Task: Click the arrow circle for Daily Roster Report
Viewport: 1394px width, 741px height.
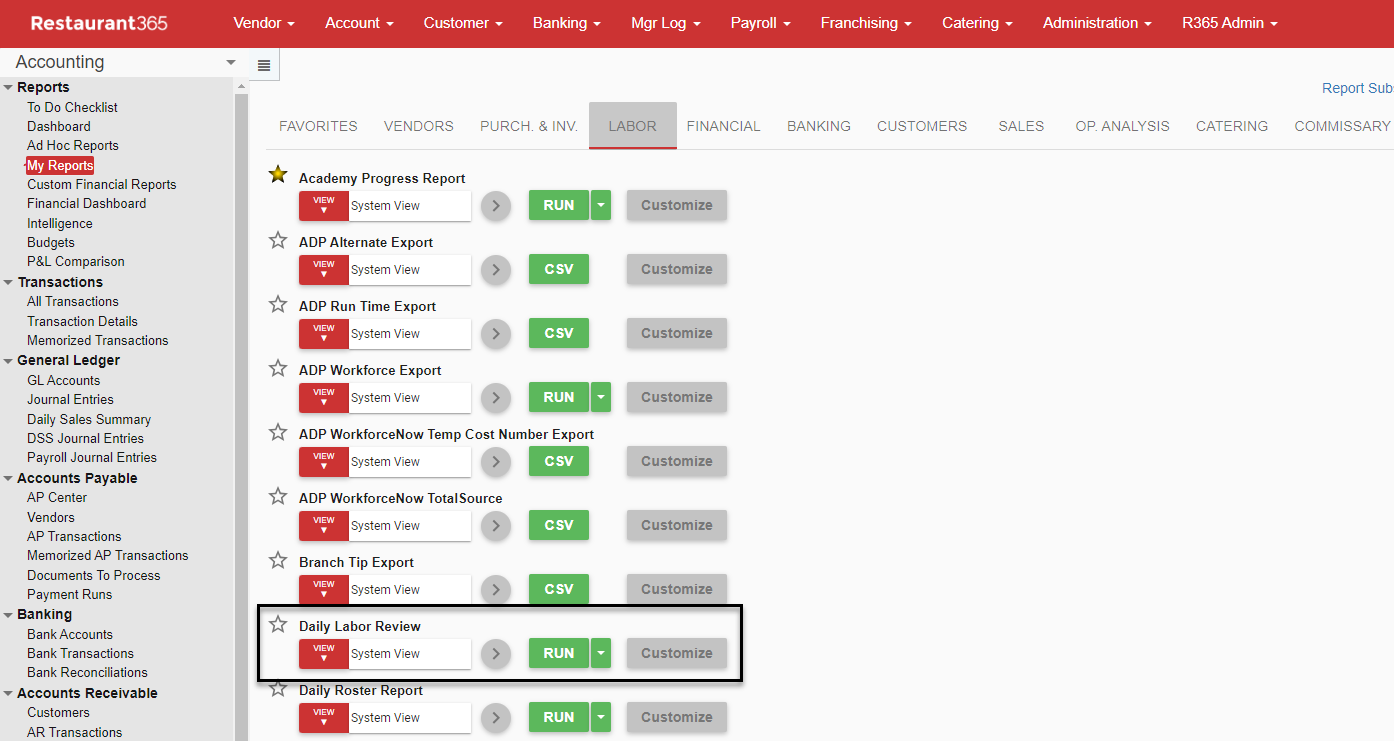Action: pos(496,718)
